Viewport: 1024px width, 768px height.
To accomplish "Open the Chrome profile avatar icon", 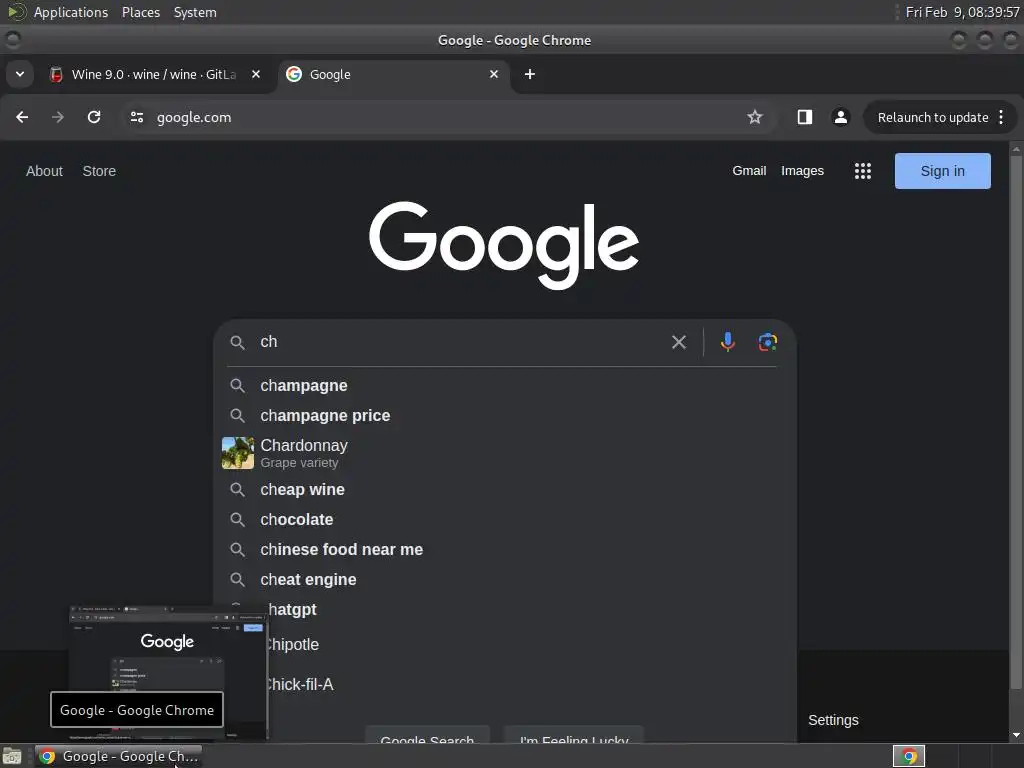I will [840, 117].
